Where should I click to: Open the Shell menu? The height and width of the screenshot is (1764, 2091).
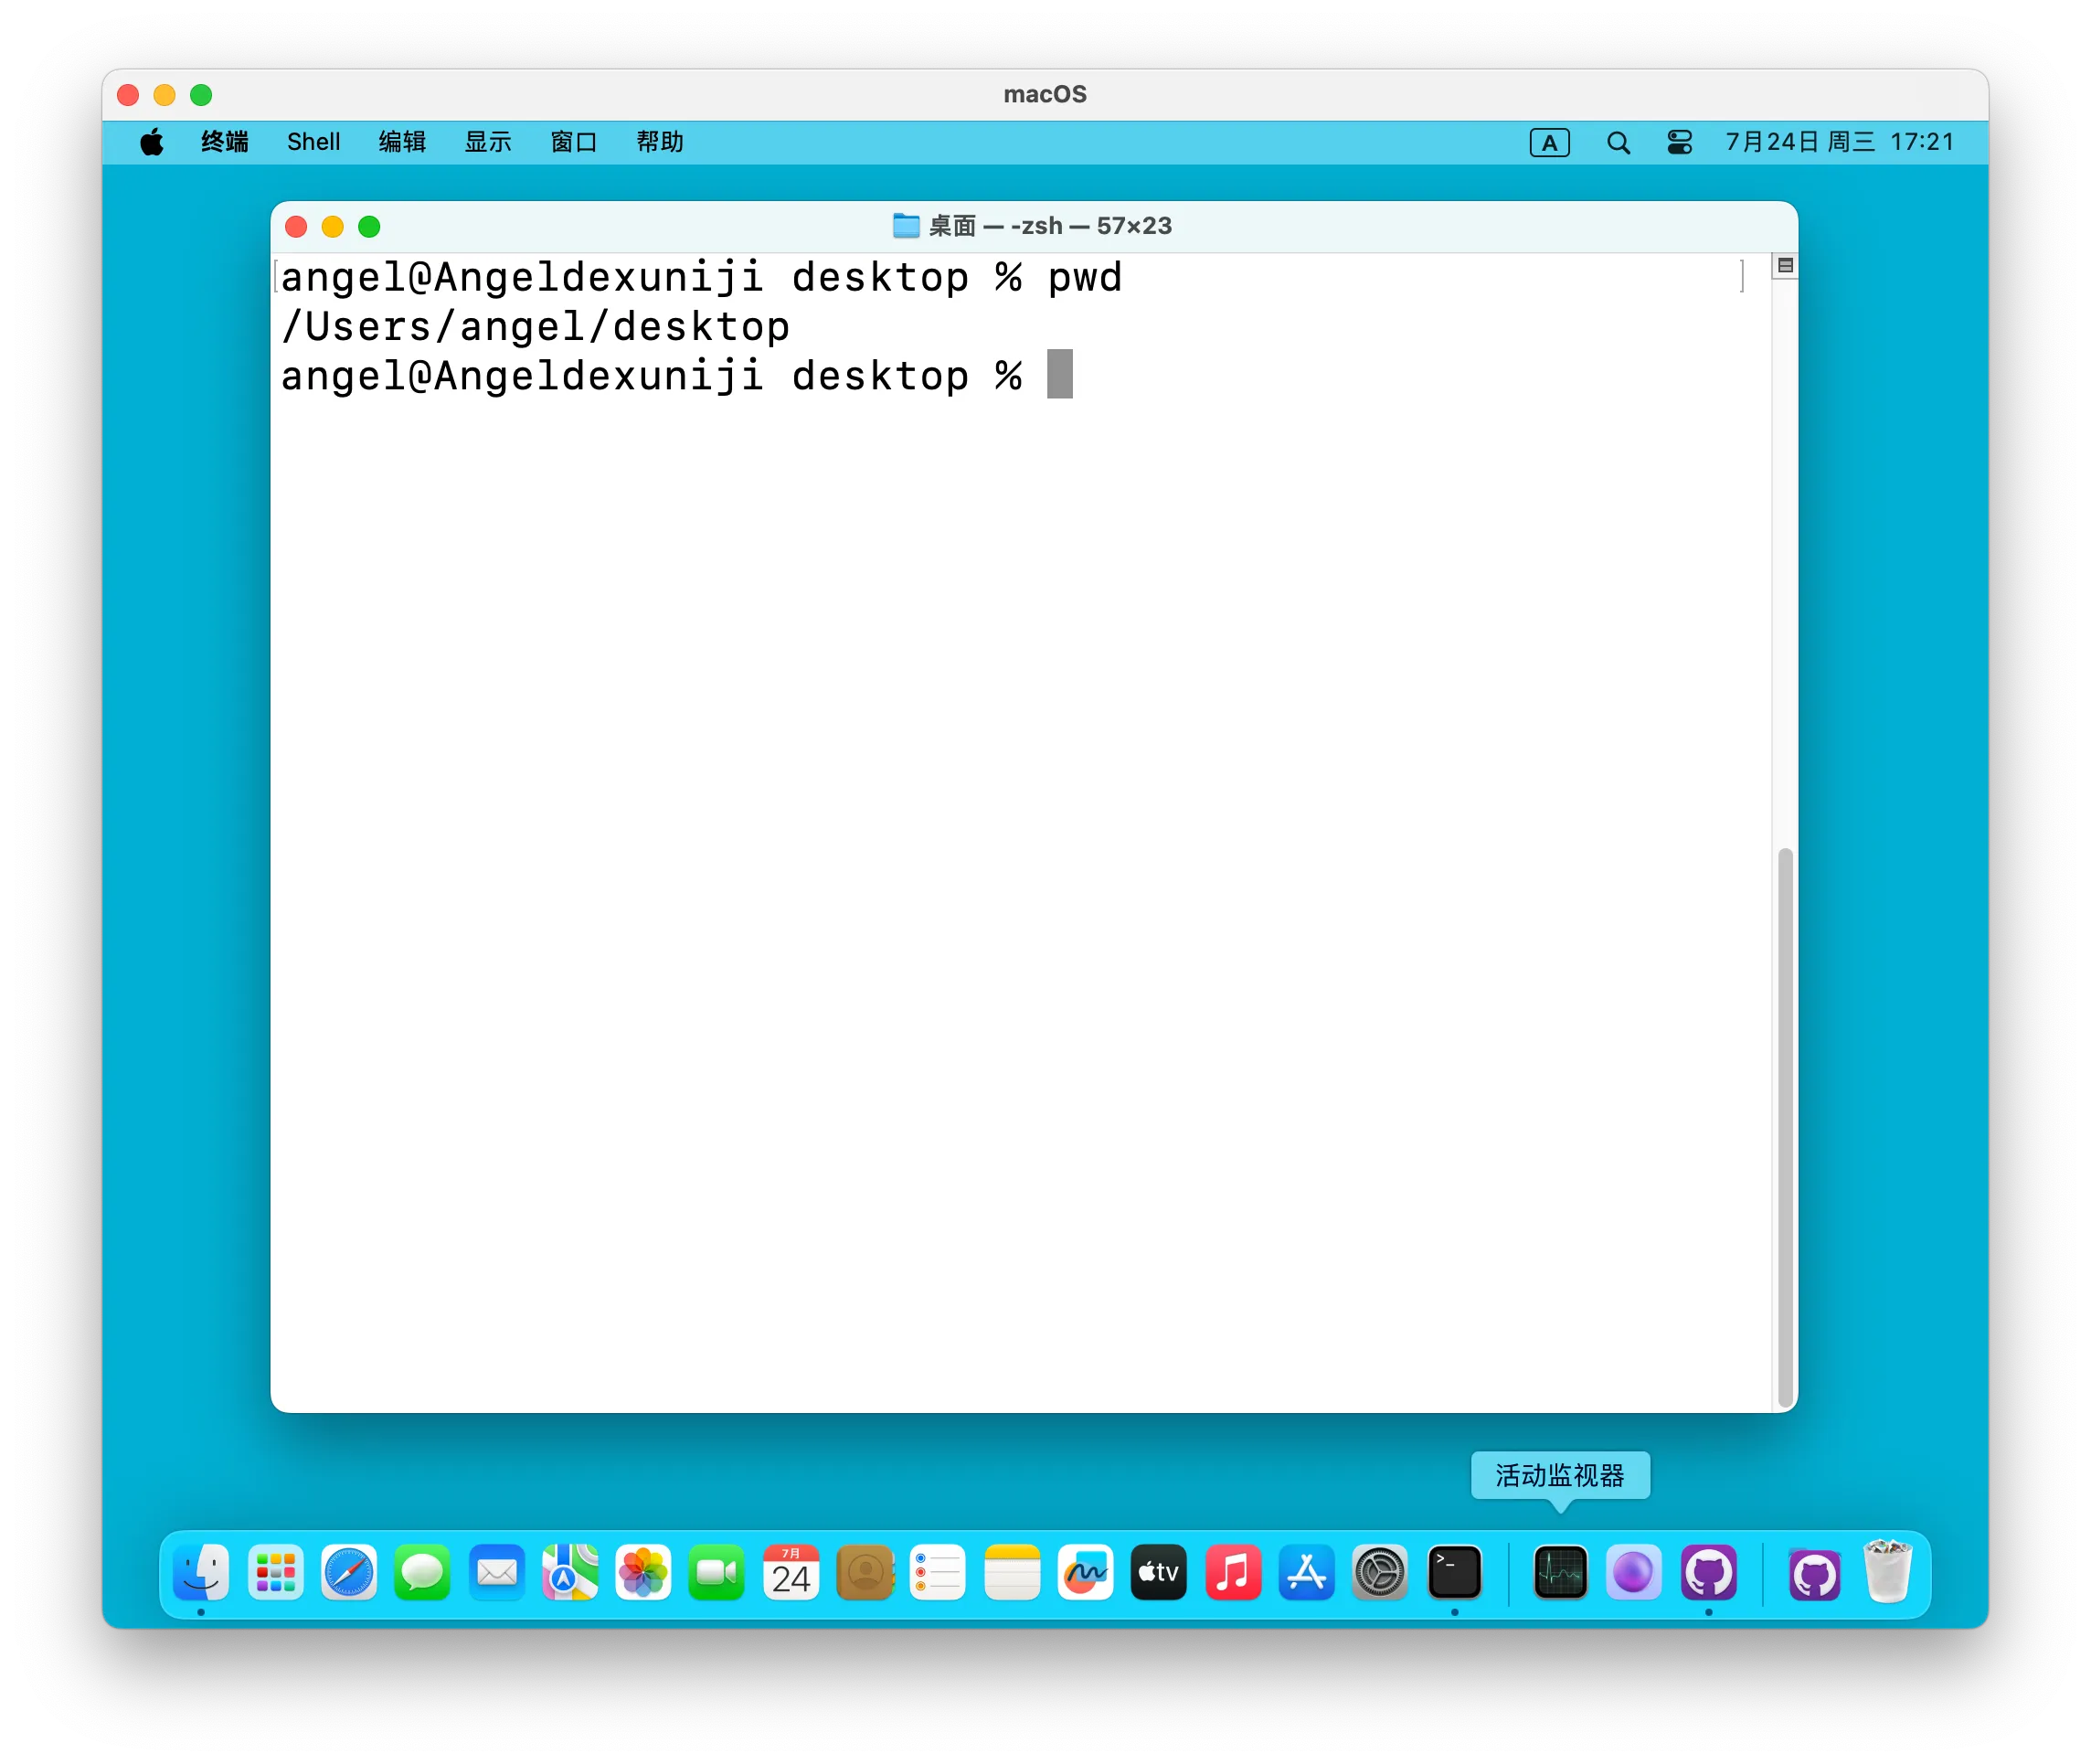tap(313, 143)
